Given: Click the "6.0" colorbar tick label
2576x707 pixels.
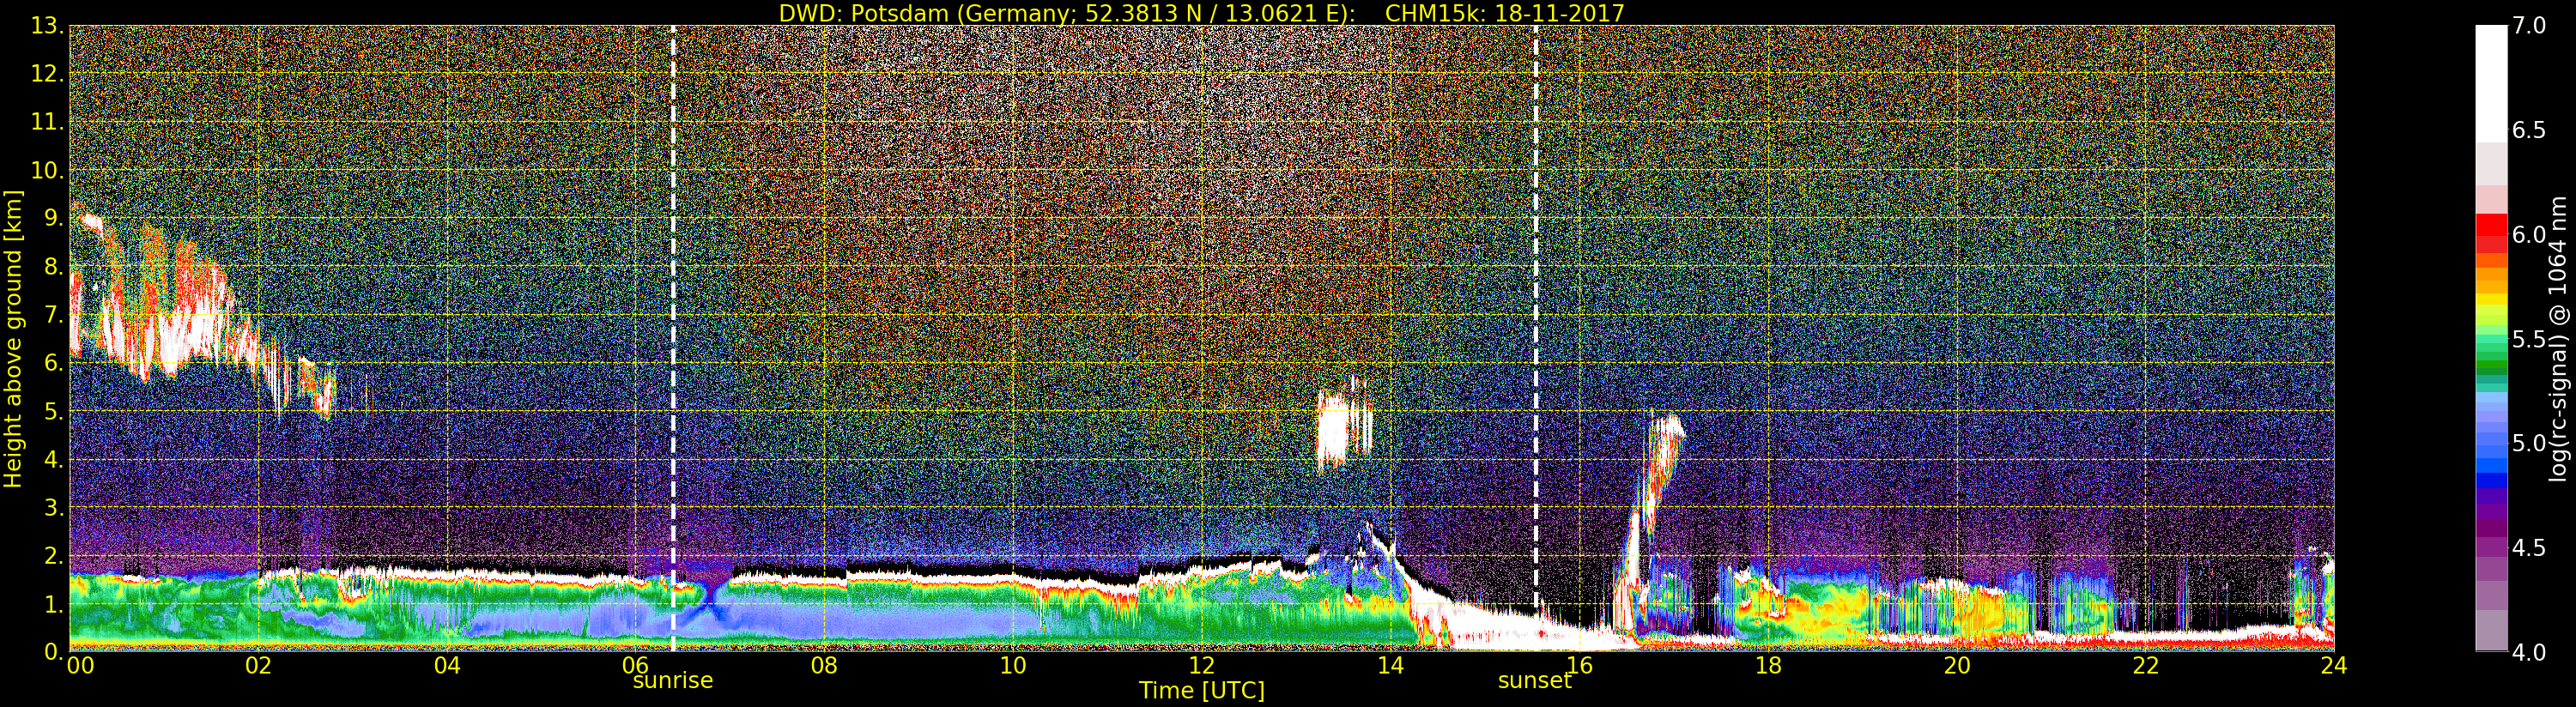Looking at the screenshot, I should [x=2529, y=235].
